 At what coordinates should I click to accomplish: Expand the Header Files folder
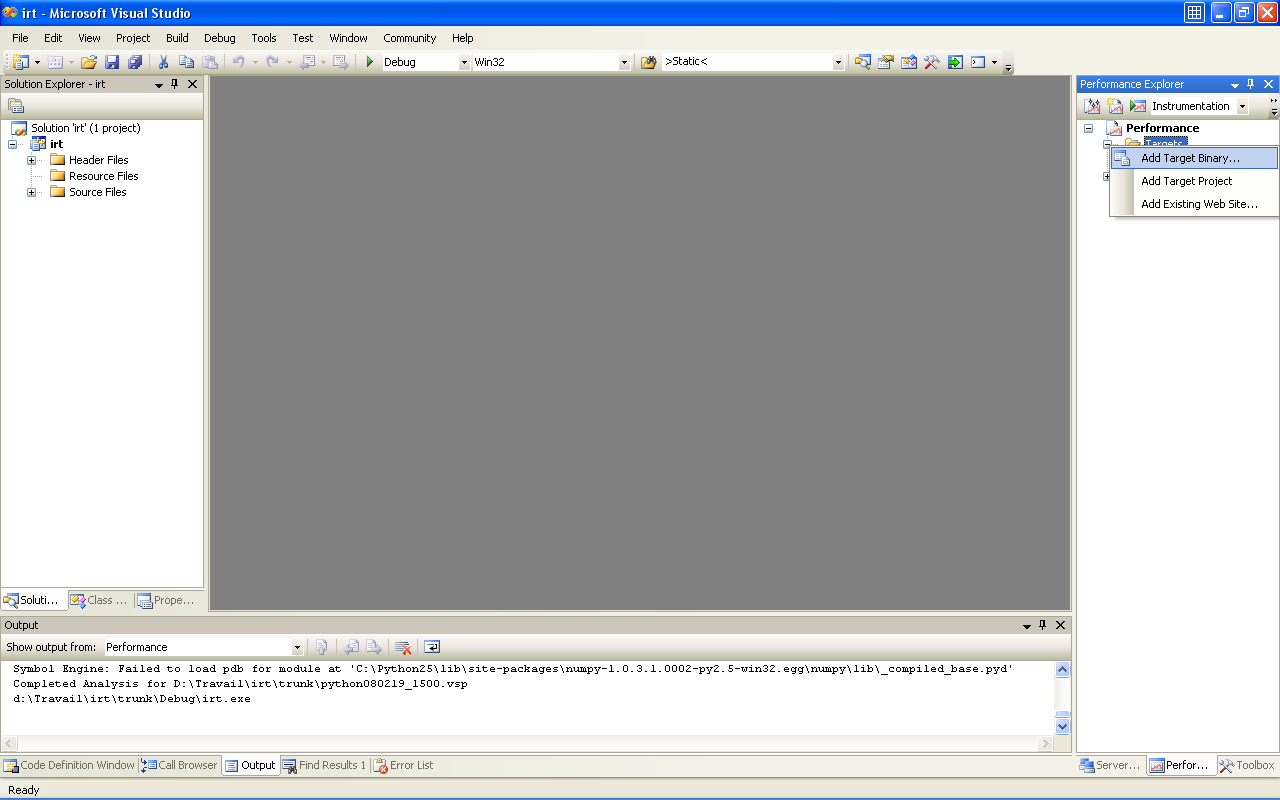32,160
